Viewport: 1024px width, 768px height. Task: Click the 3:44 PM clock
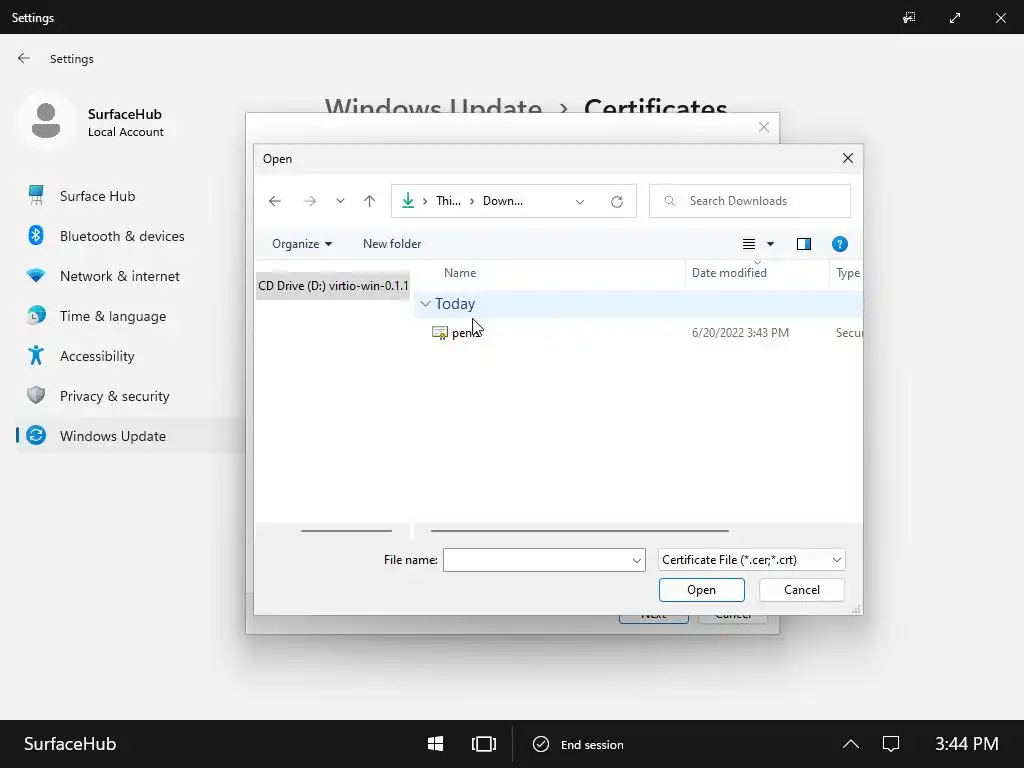967,744
